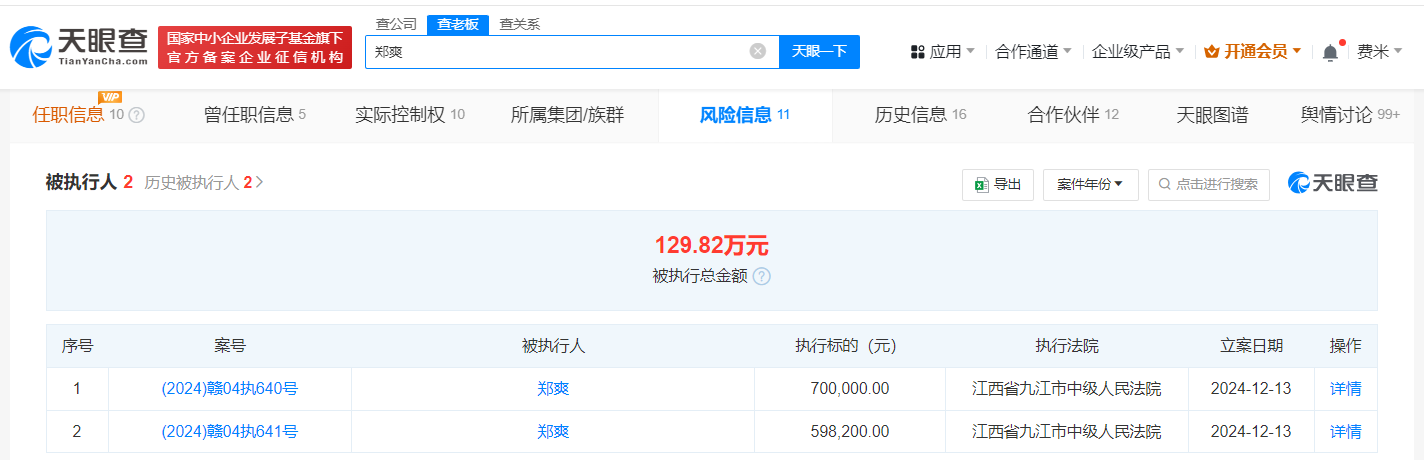Open 详情 for the 598,200.00 row
This screenshot has height=460, width=1424.
click(x=1345, y=432)
